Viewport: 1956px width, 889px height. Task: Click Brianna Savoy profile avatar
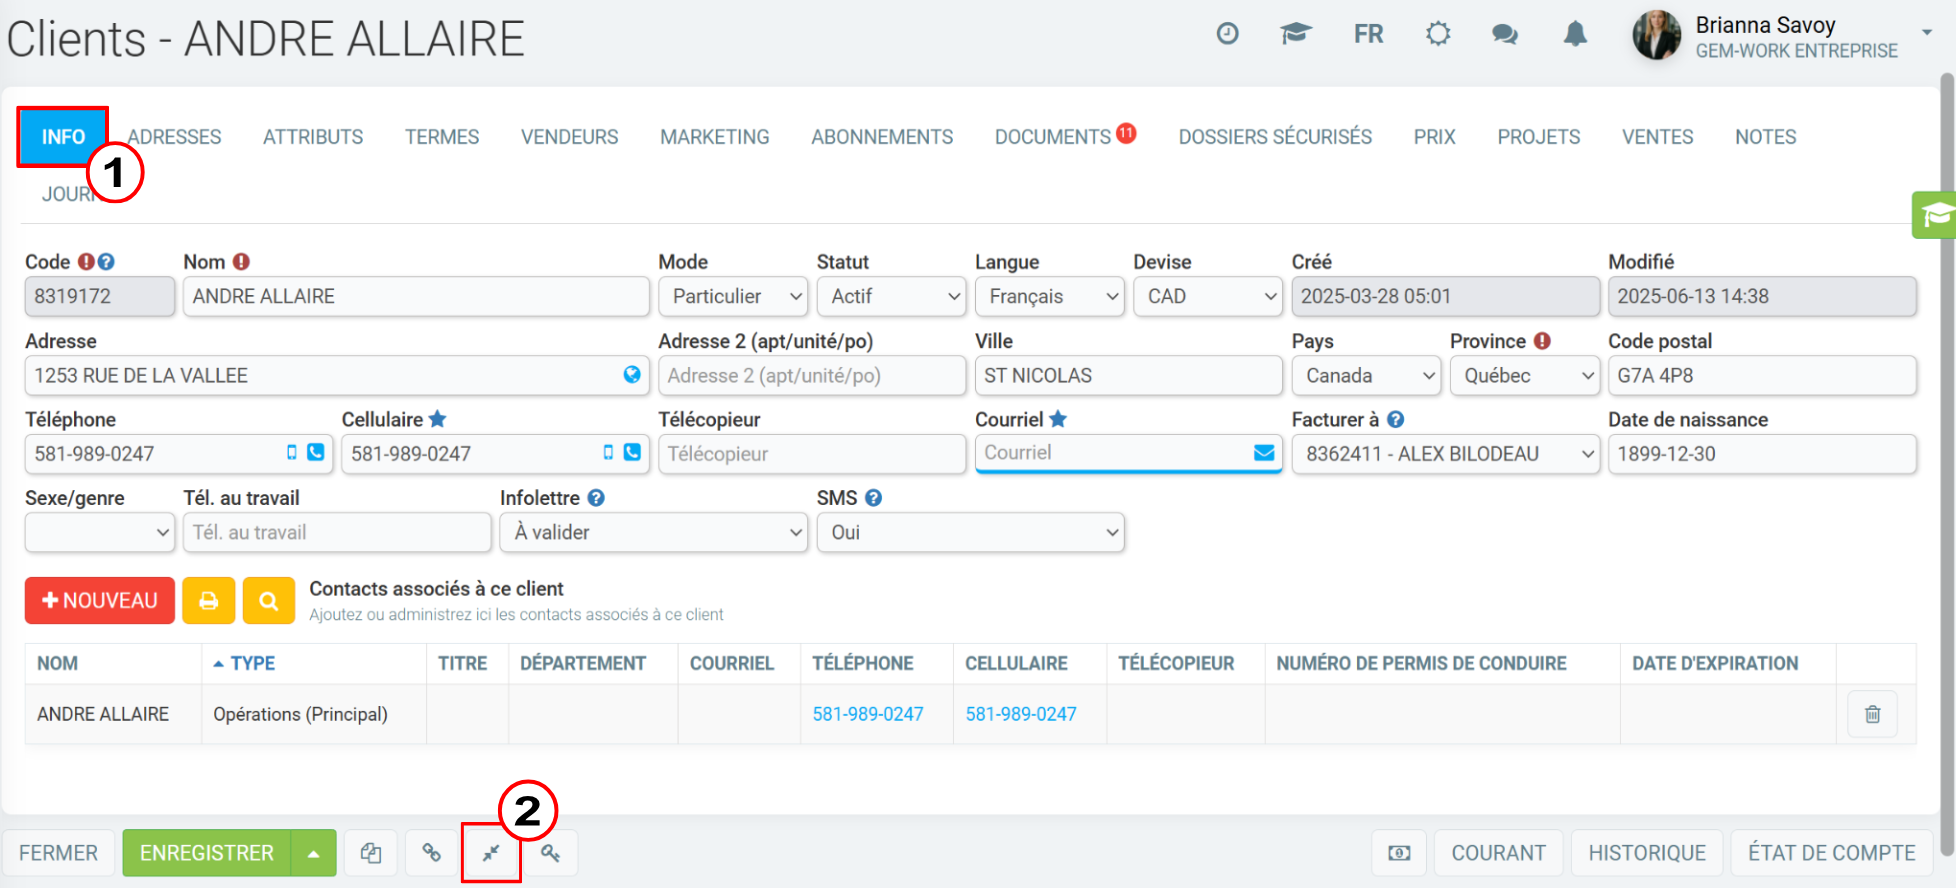click(1657, 35)
